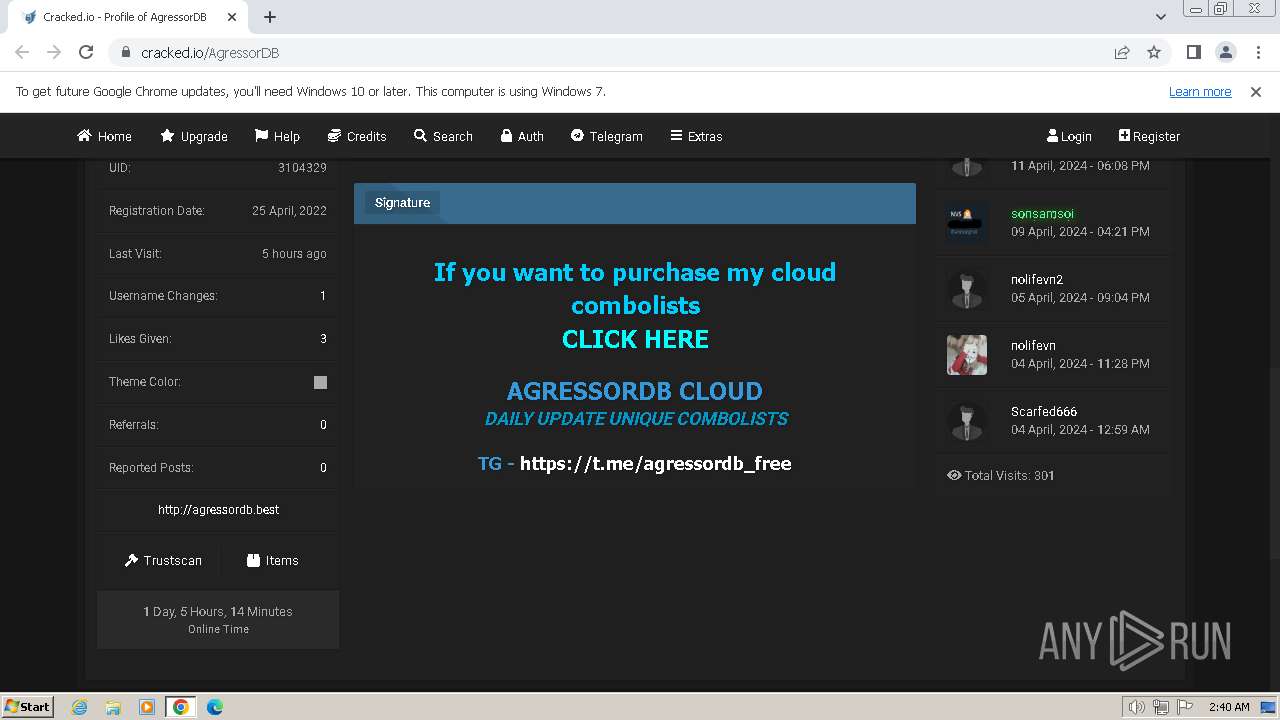The width and height of the screenshot is (1280, 720).
Task: Open the AGRESSORDB CLOUD heading link
Action: click(x=635, y=391)
